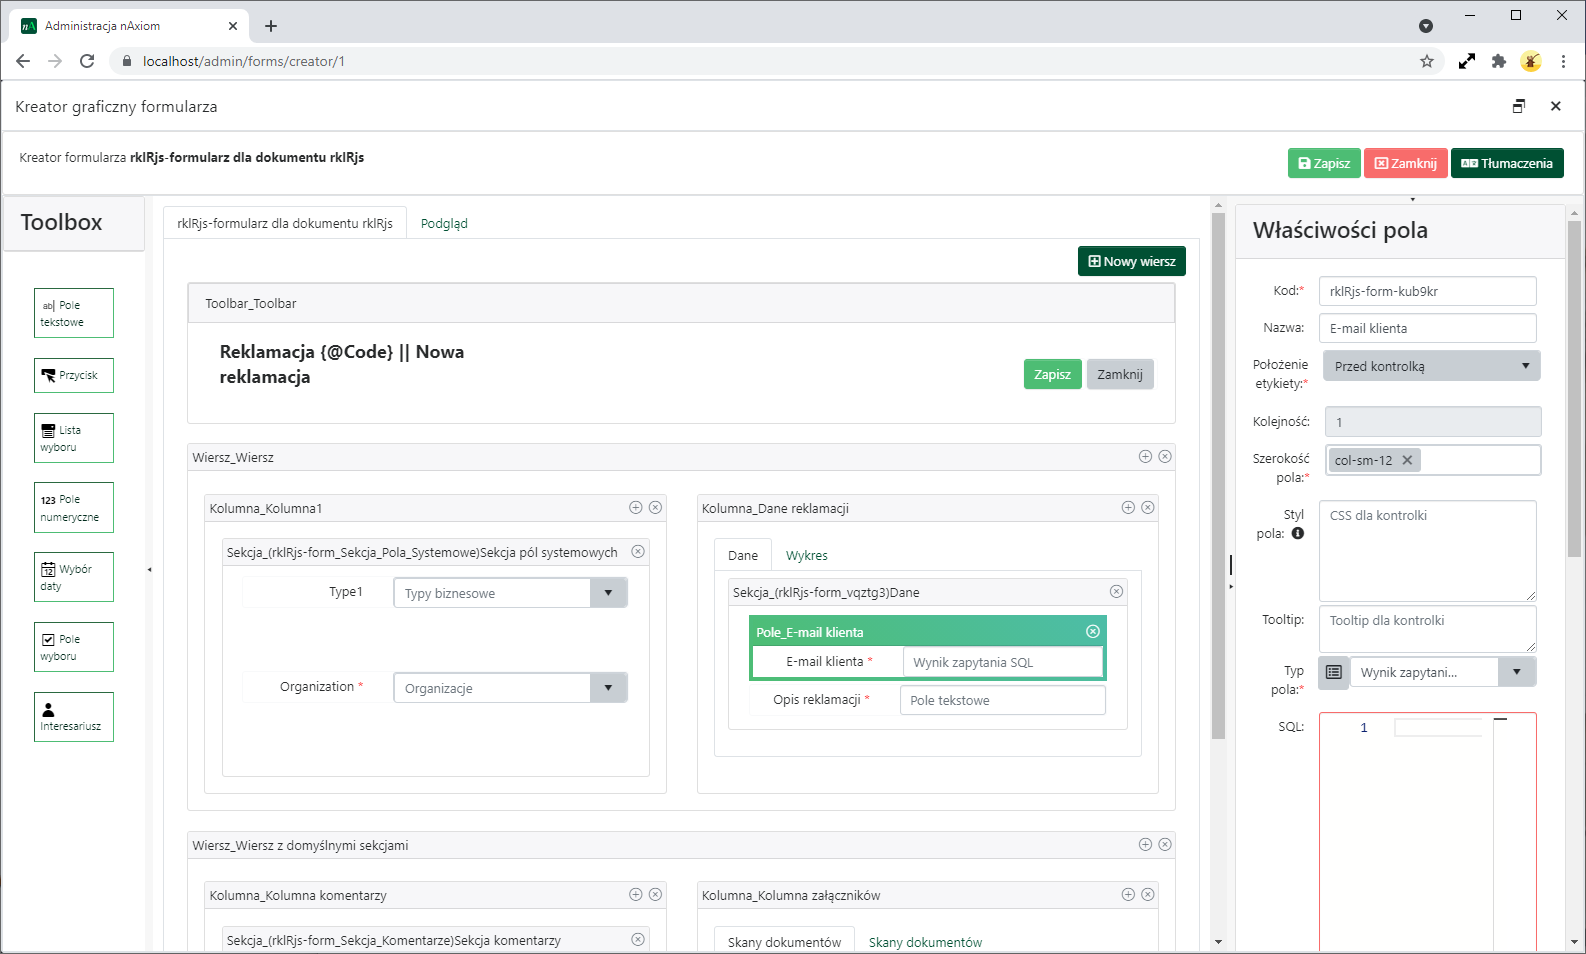Viewport: 1586px width, 954px height.
Task: Add element to Wiersz_Wiersz row
Action: click(x=1145, y=456)
